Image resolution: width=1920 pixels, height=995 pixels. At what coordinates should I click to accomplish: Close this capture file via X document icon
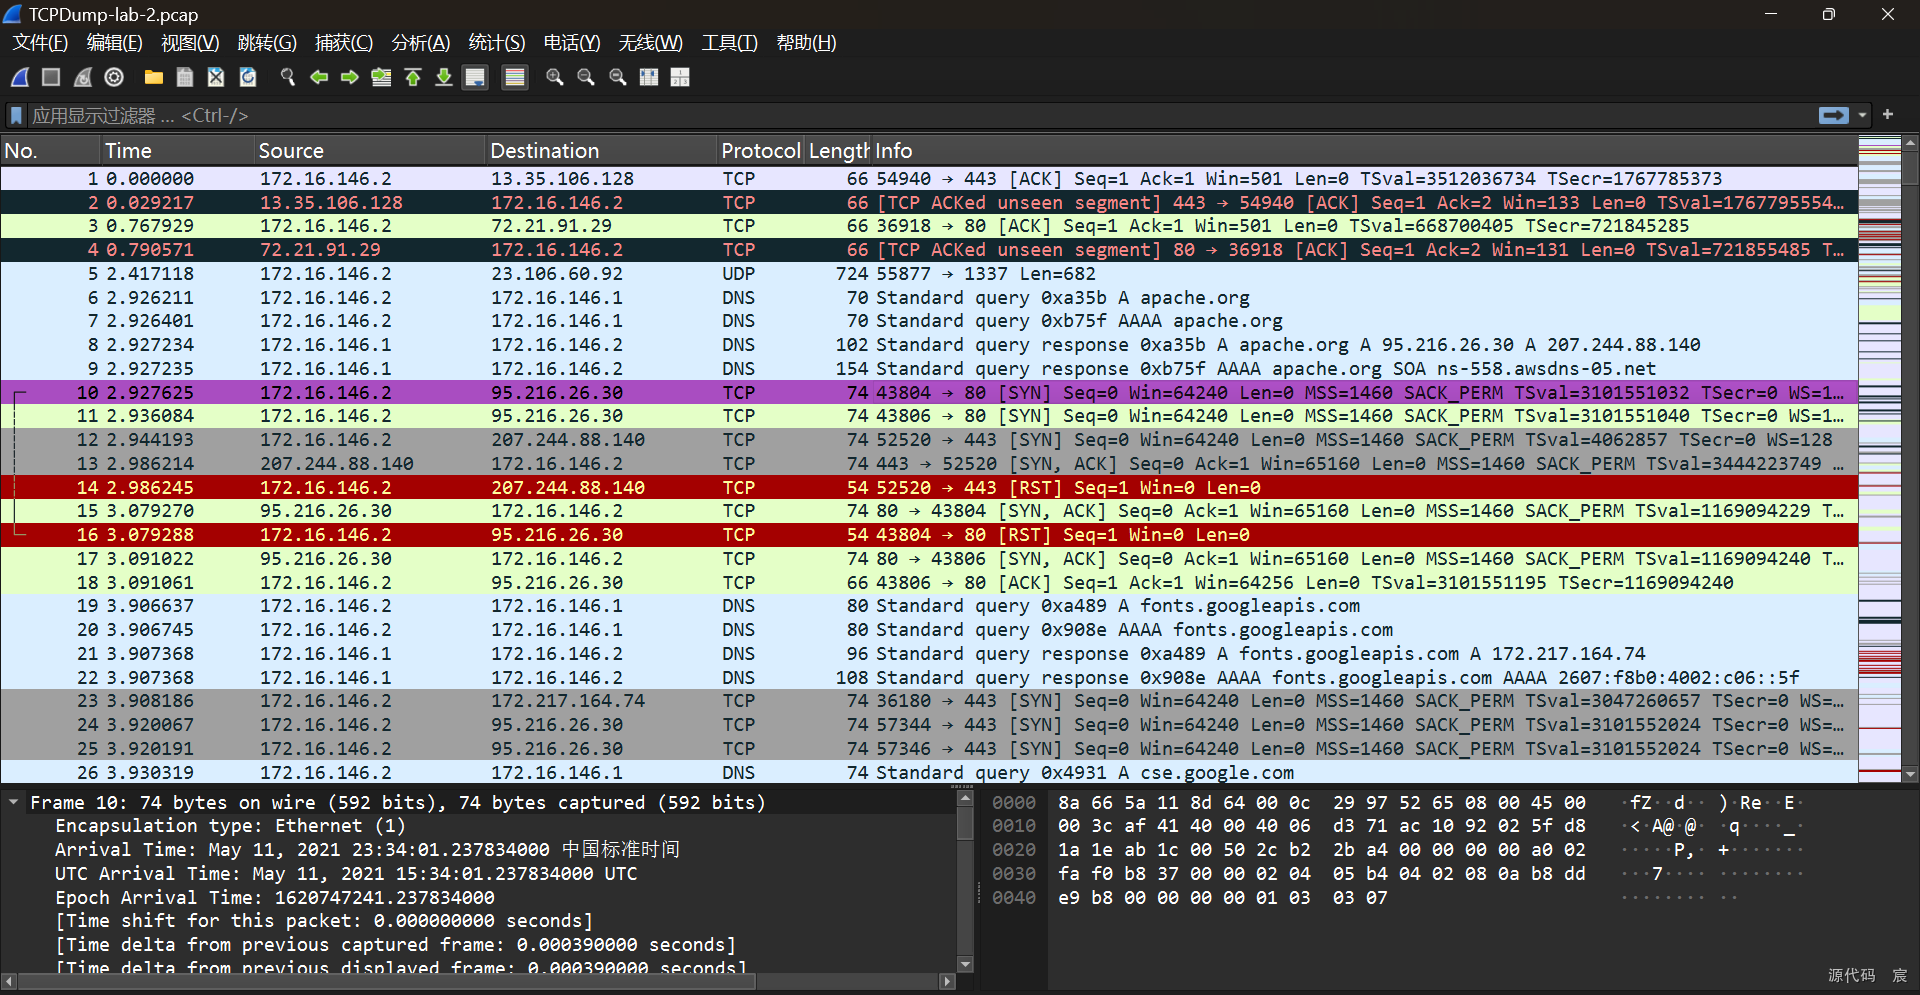click(216, 77)
